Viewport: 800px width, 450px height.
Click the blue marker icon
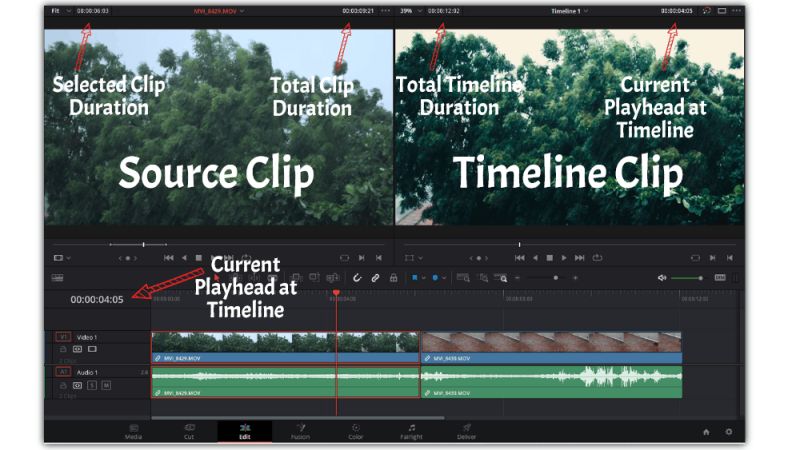click(435, 278)
